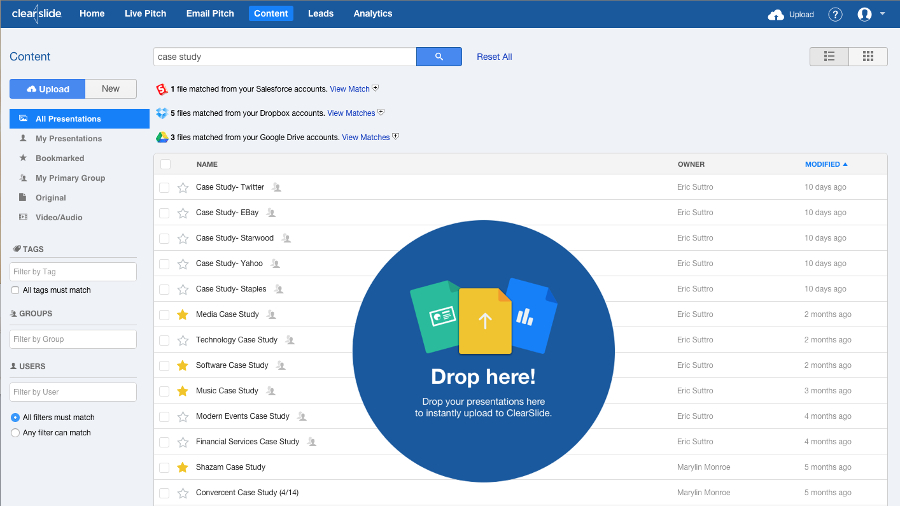Image resolution: width=900 pixels, height=506 pixels.
Task: Remove bookmark star on Software Case Study
Action: [183, 365]
